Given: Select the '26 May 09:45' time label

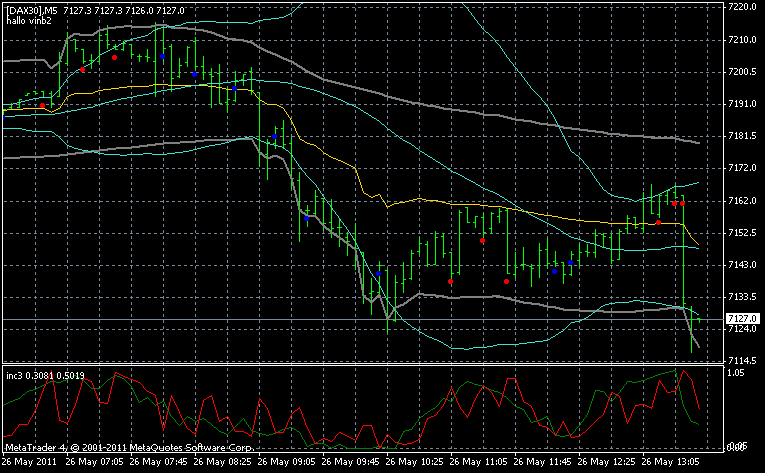Looking at the screenshot, I should click(x=351, y=461).
